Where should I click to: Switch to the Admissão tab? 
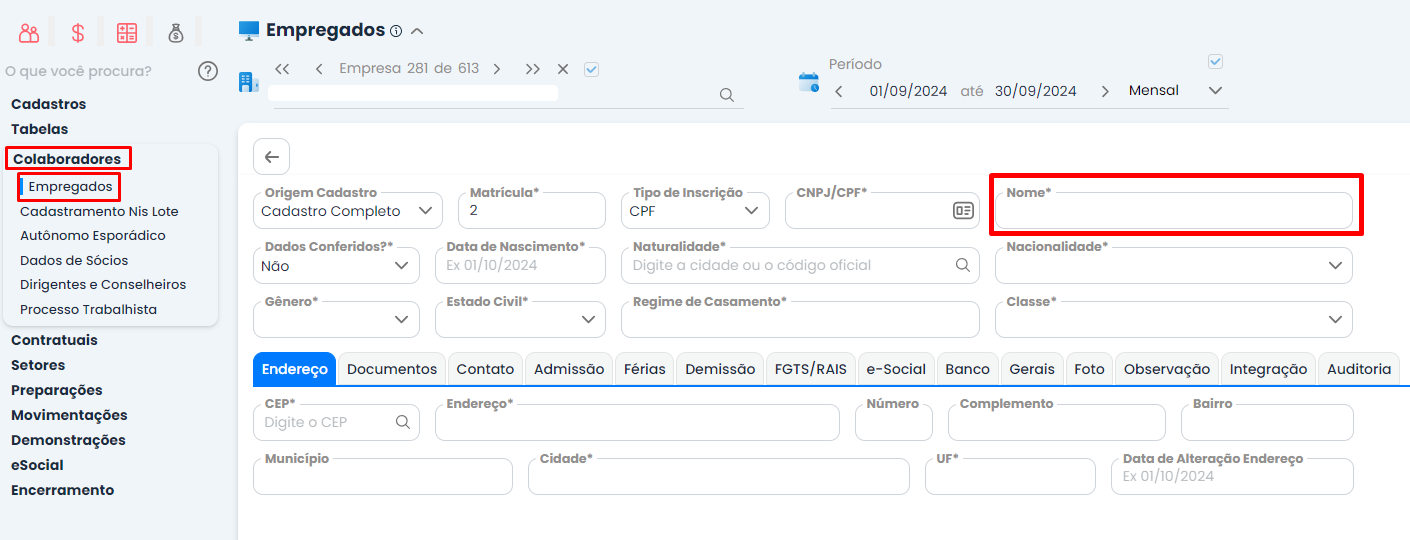click(569, 369)
